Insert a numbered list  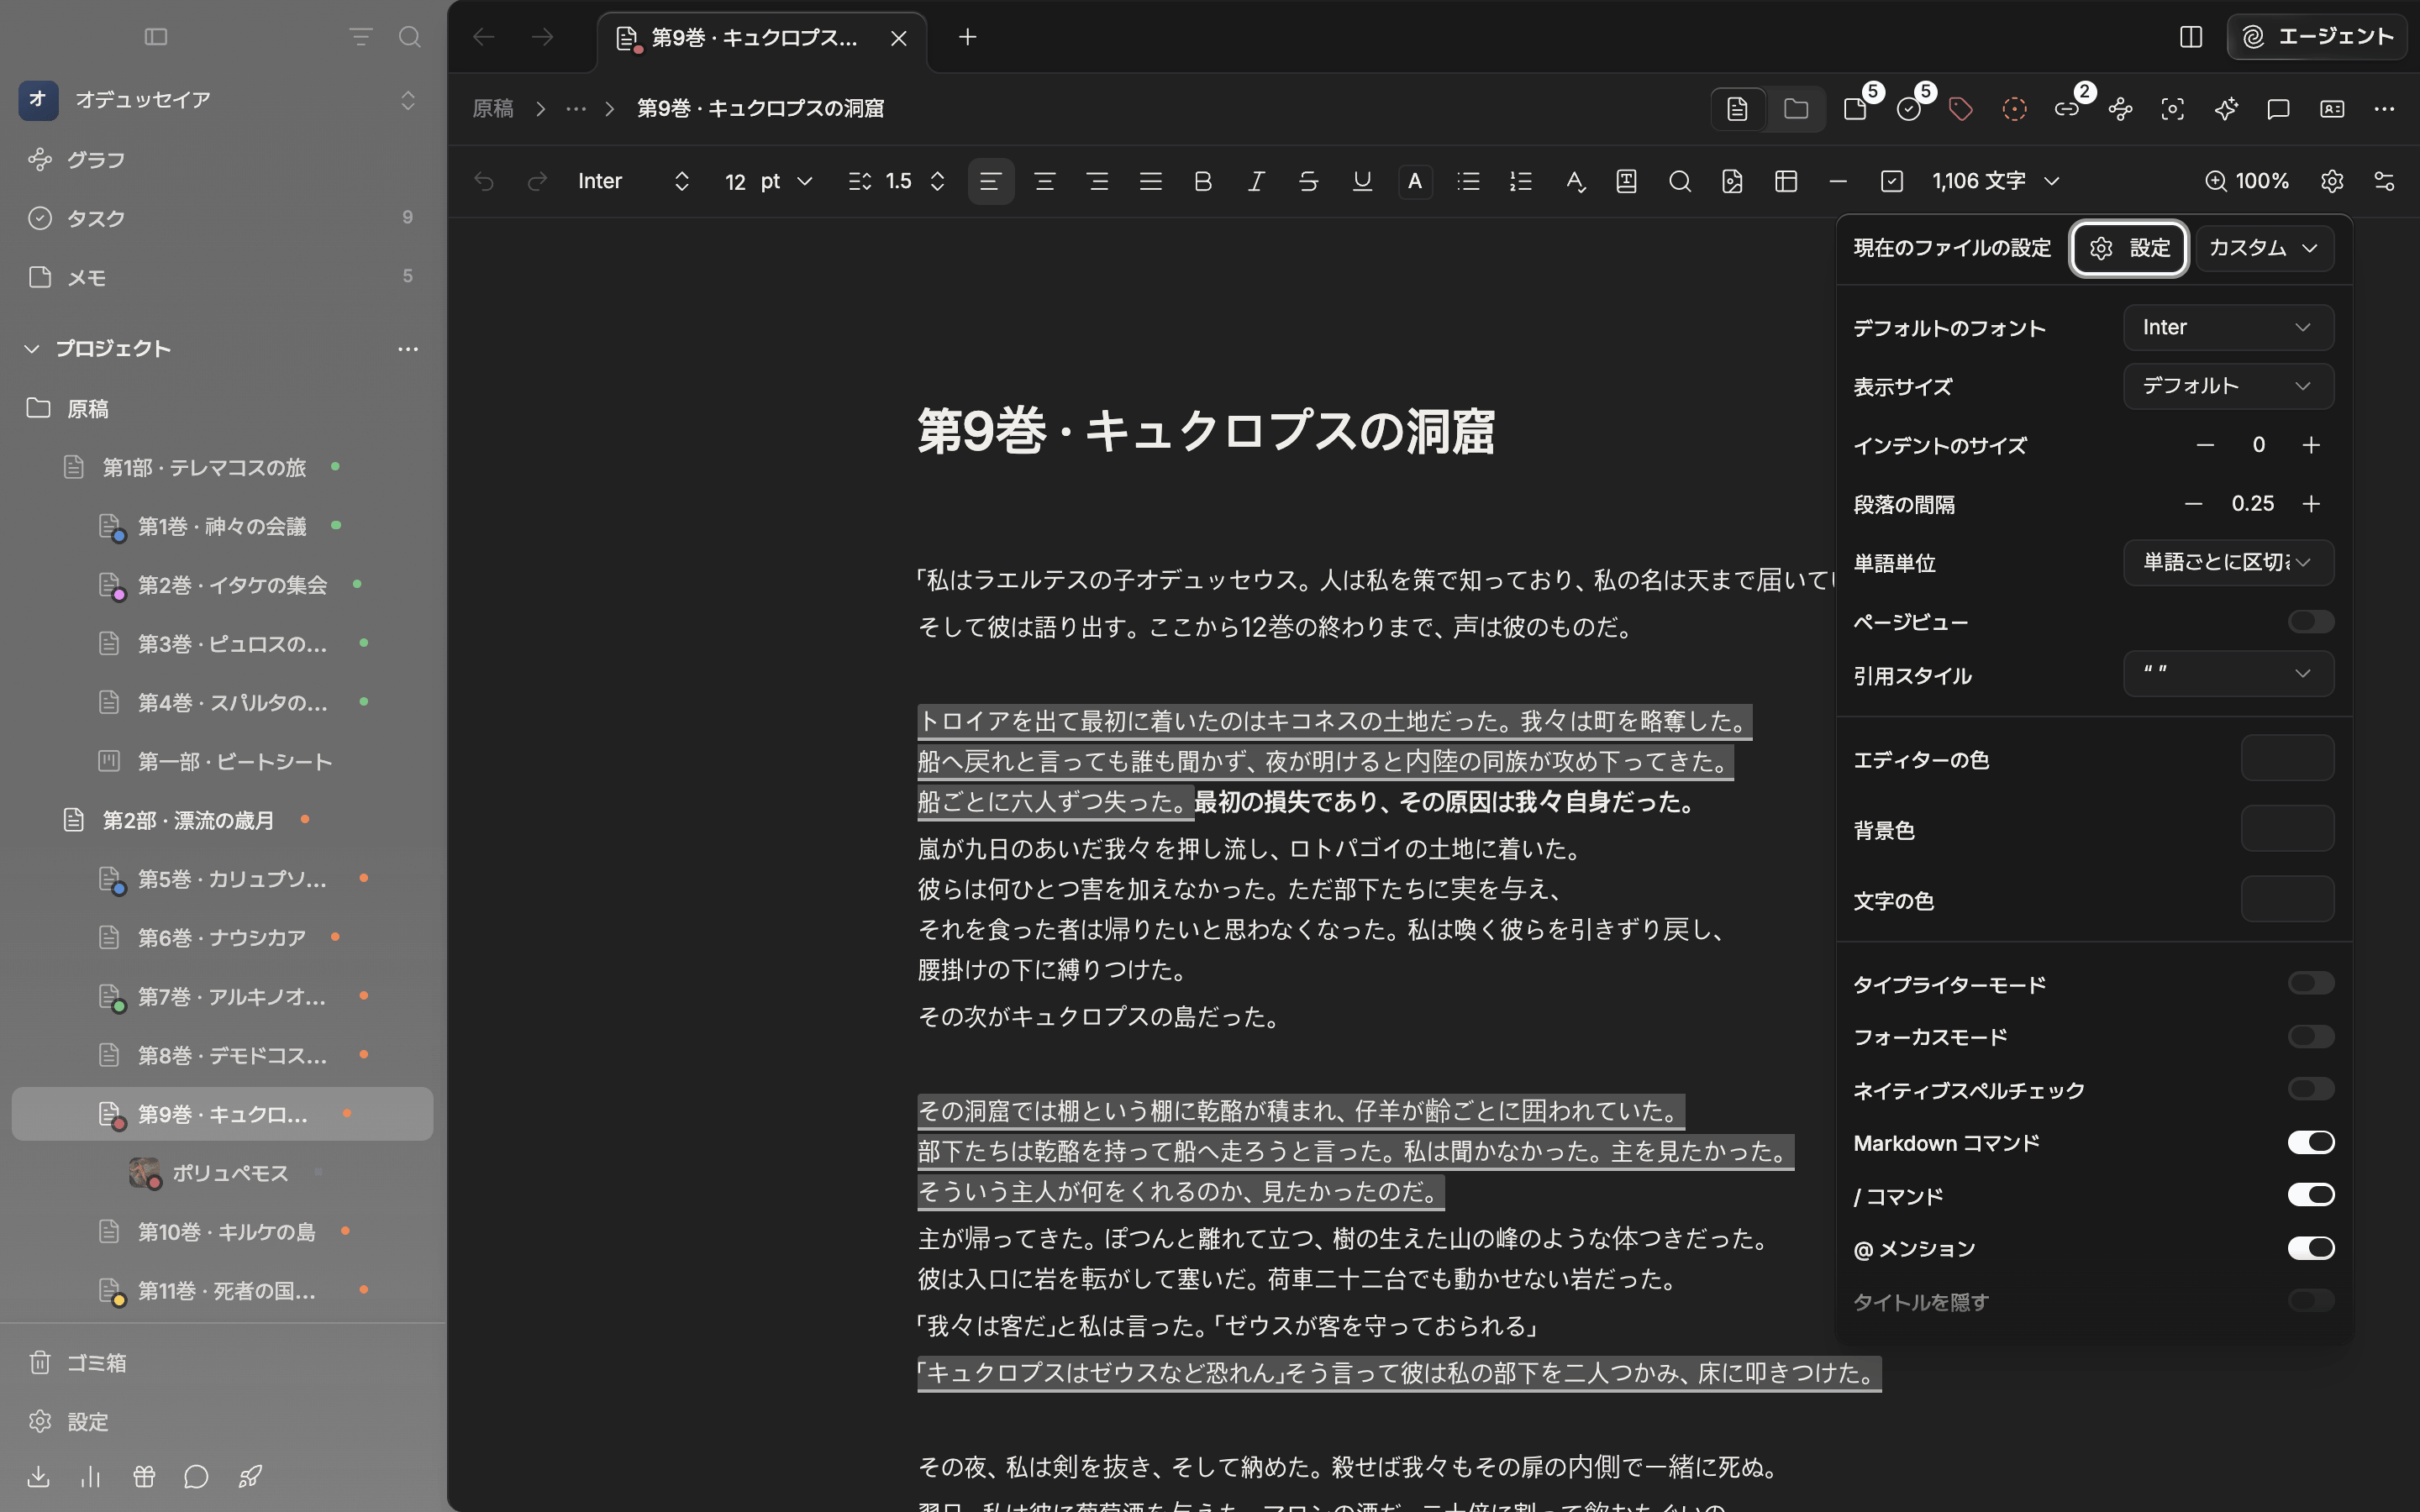pyautogui.click(x=1521, y=181)
